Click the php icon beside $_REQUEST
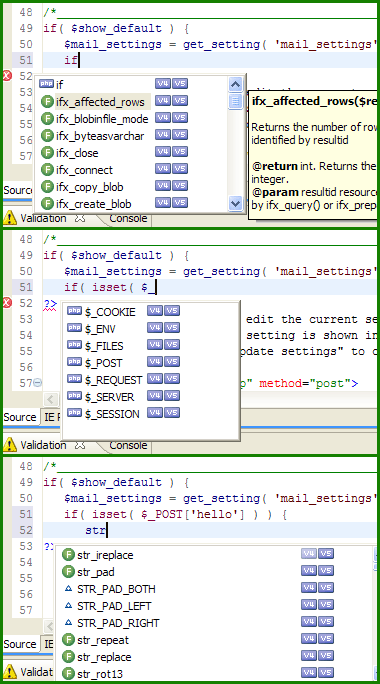The height and width of the screenshot is (684, 380). click(75, 379)
